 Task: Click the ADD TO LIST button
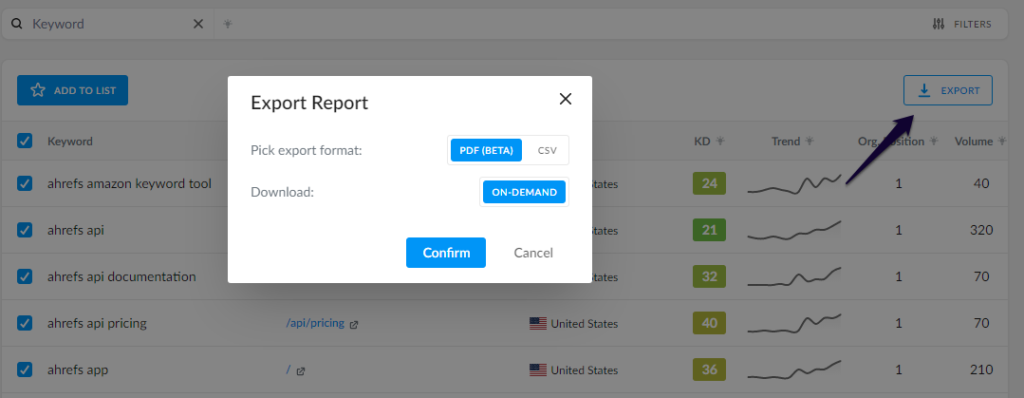click(x=72, y=90)
